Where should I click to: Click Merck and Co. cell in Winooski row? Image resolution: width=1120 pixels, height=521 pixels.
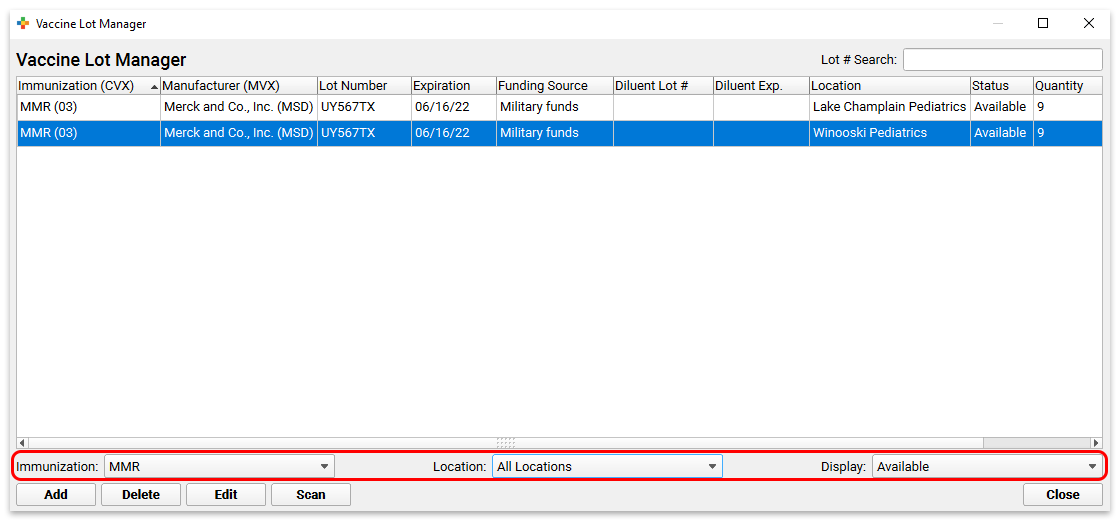(x=239, y=133)
